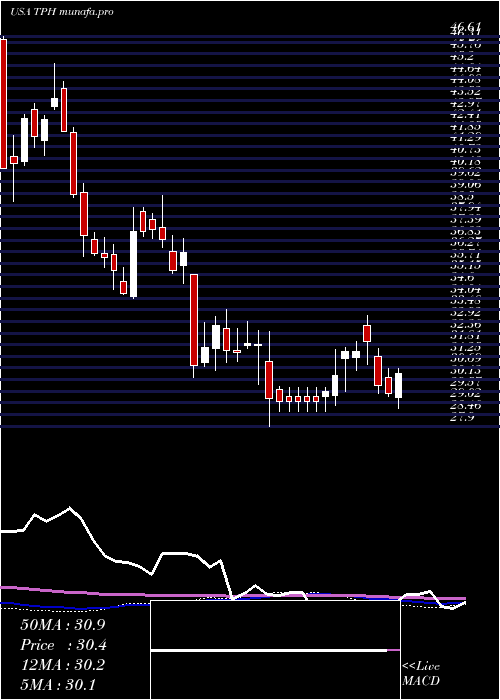
Task: Select the 45.2 price axis label
Action: pyautogui.click(x=462, y=57)
